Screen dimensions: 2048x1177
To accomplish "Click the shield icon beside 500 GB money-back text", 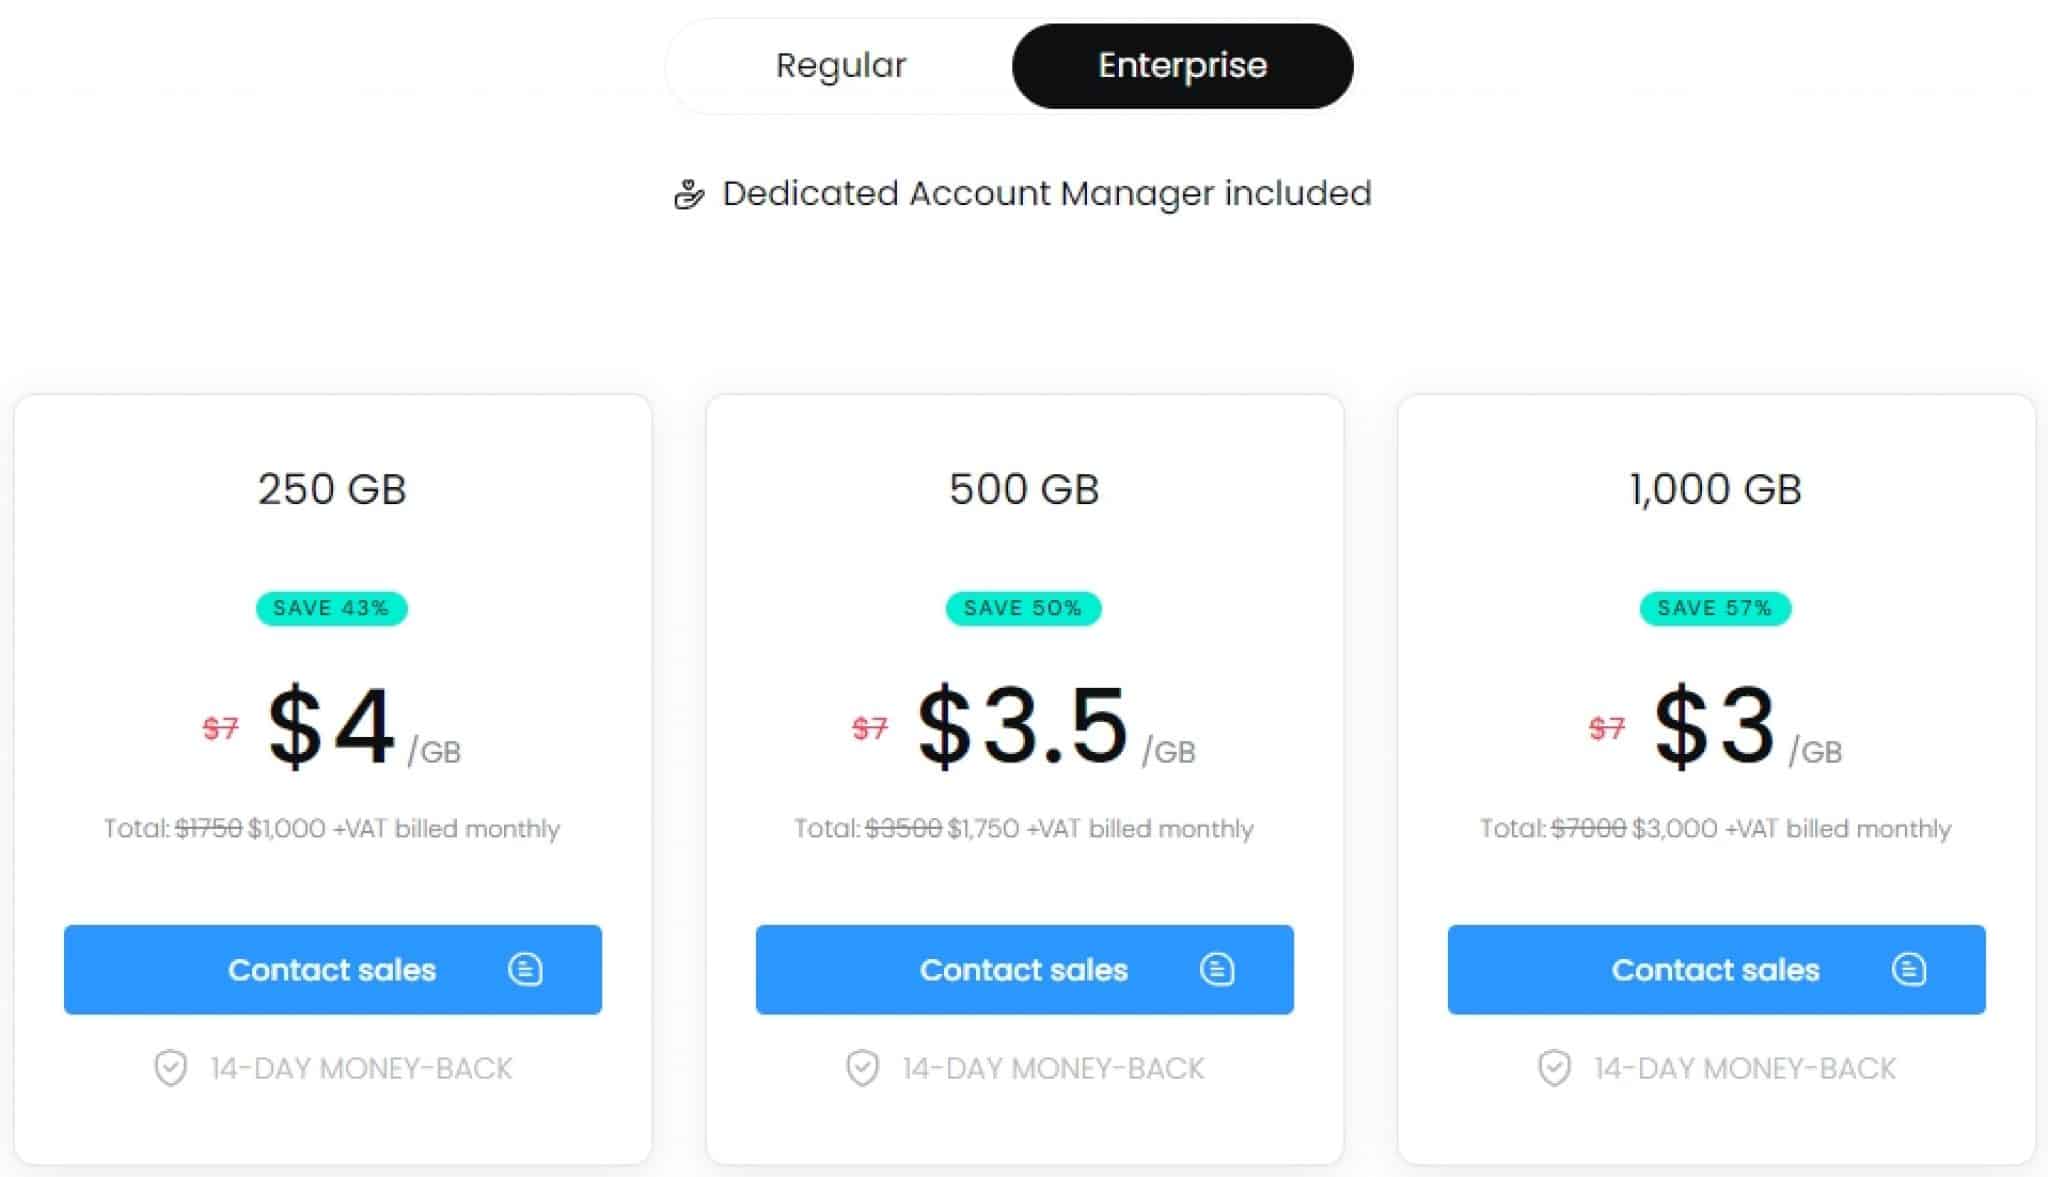I will pyautogui.click(x=862, y=1068).
